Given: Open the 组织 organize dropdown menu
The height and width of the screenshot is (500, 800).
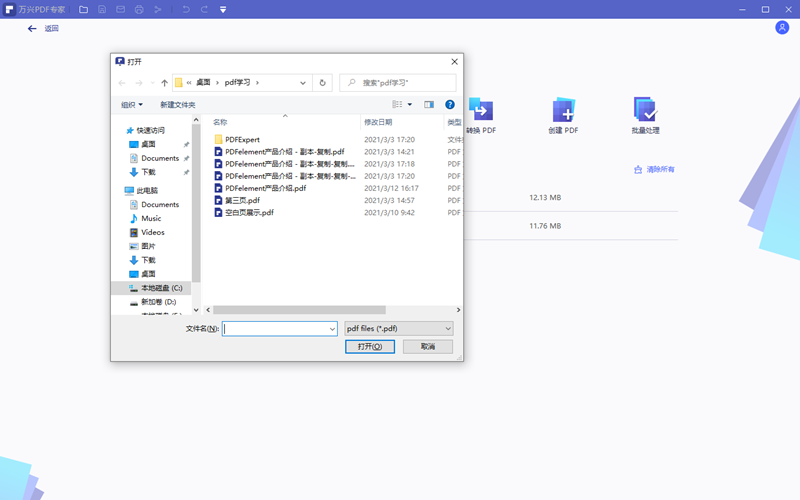Looking at the screenshot, I should pyautogui.click(x=132, y=105).
